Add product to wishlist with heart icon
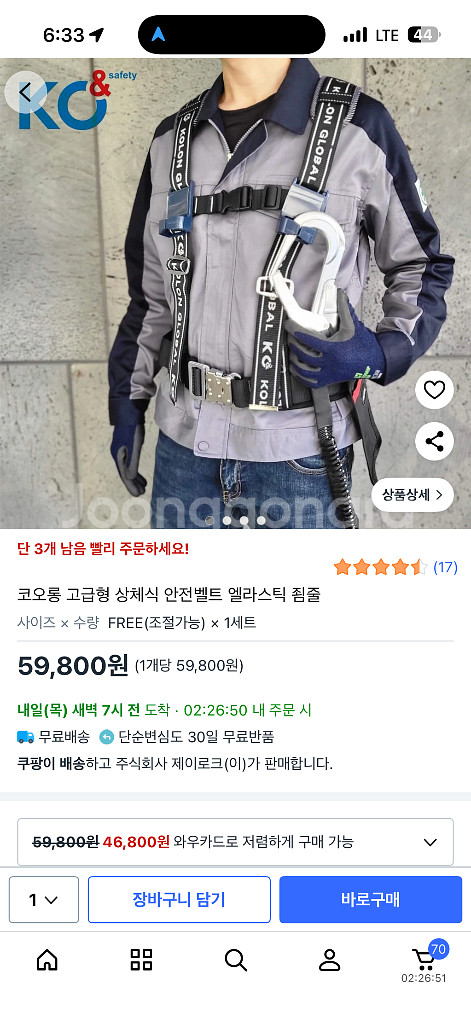471x1024 pixels. point(434,391)
